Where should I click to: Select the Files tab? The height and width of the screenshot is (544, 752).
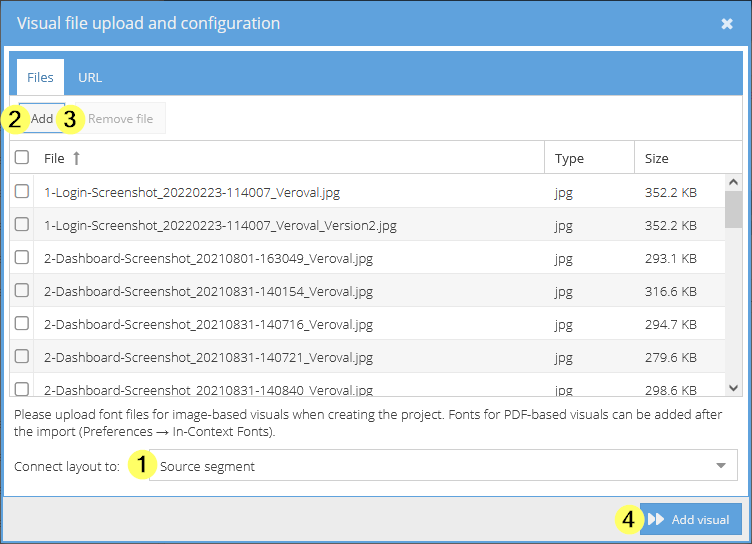[40, 77]
